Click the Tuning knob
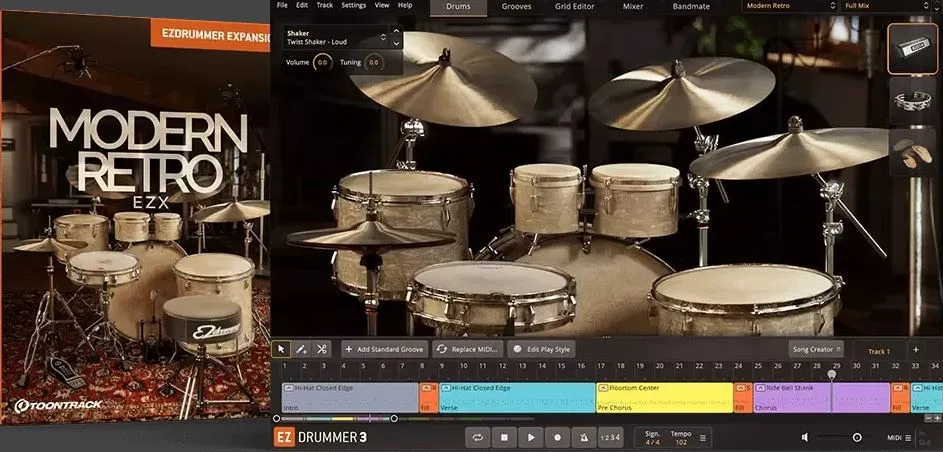This screenshot has height=452, width=943. click(374, 62)
